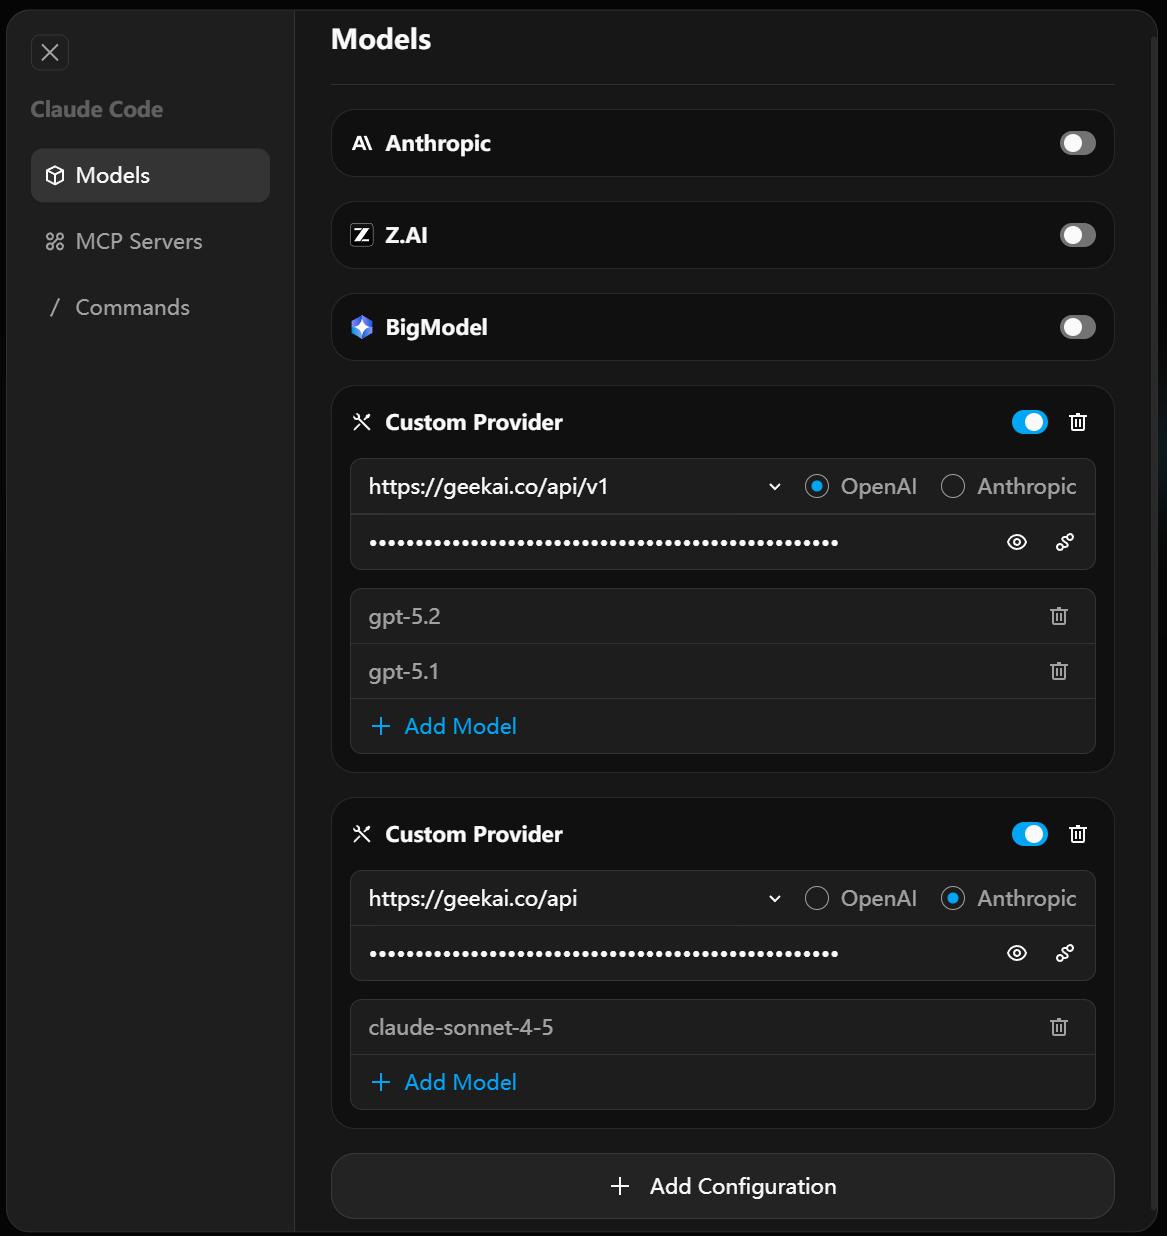Go to the Commands section

(x=132, y=307)
